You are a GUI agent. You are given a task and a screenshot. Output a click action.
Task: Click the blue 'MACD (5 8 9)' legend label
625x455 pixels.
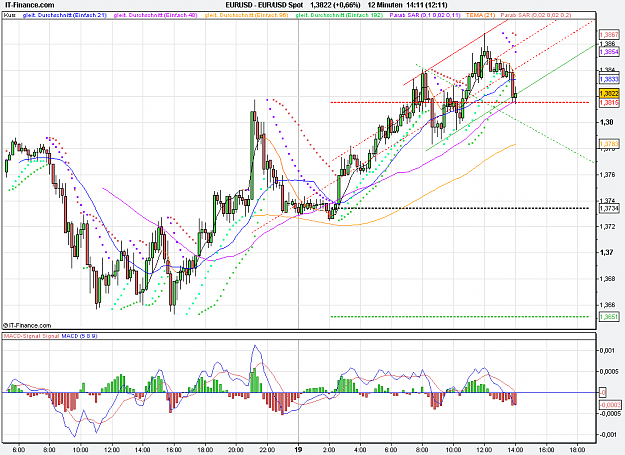(x=79, y=336)
